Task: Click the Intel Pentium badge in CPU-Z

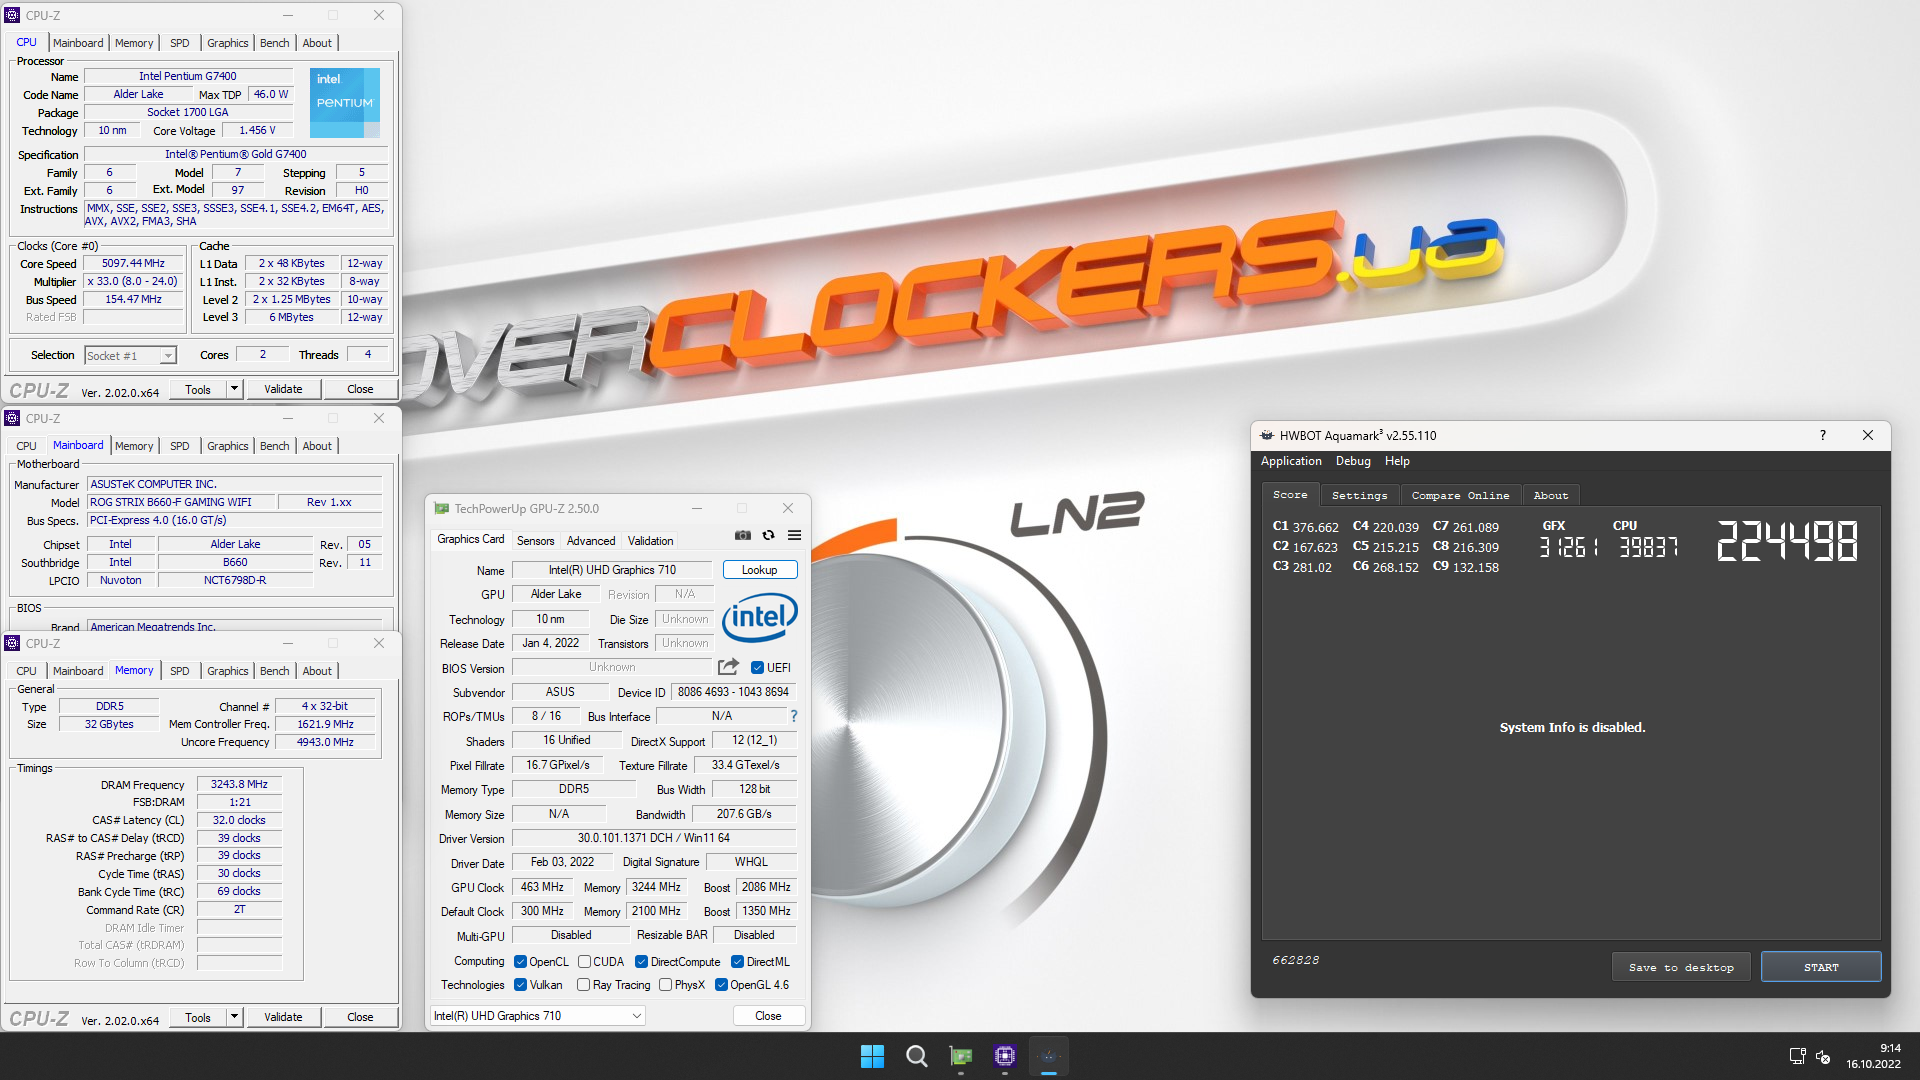Action: click(x=344, y=102)
